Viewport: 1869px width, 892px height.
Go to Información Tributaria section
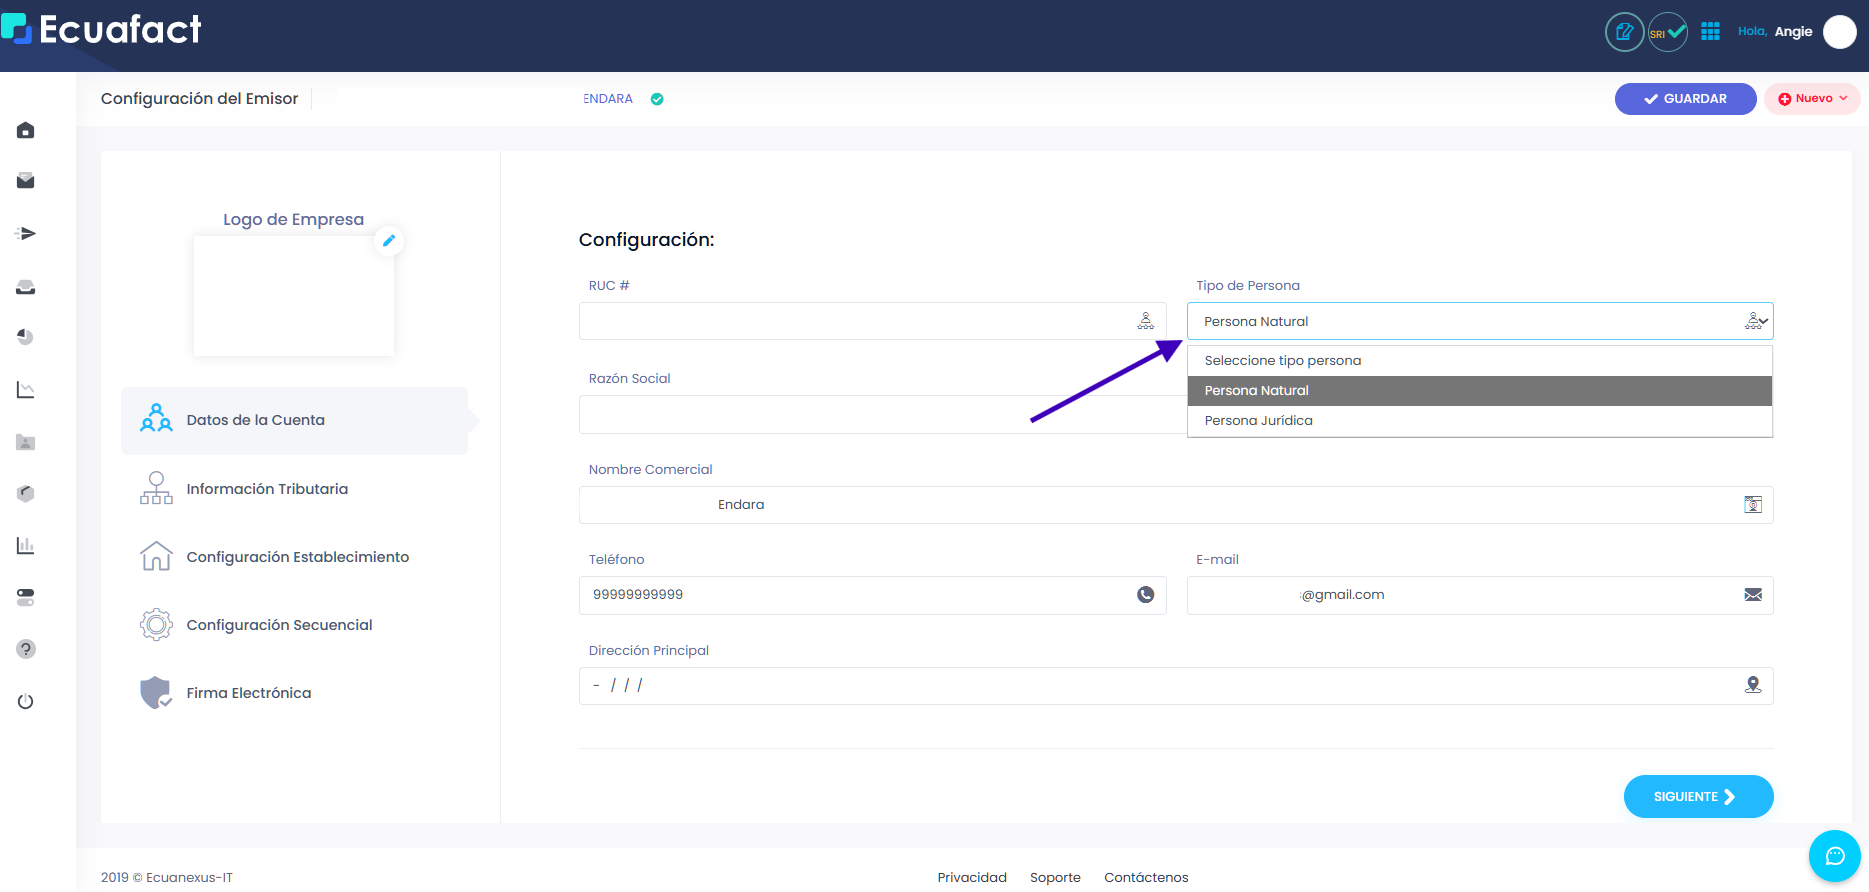tap(267, 489)
